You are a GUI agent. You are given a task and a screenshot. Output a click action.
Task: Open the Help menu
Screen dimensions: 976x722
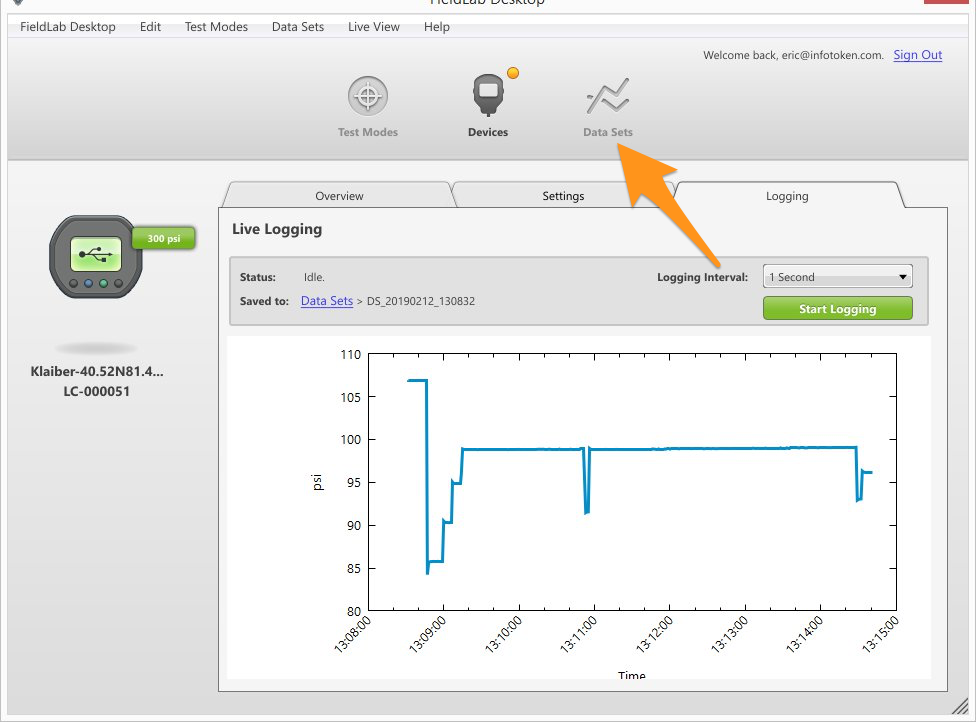(436, 27)
